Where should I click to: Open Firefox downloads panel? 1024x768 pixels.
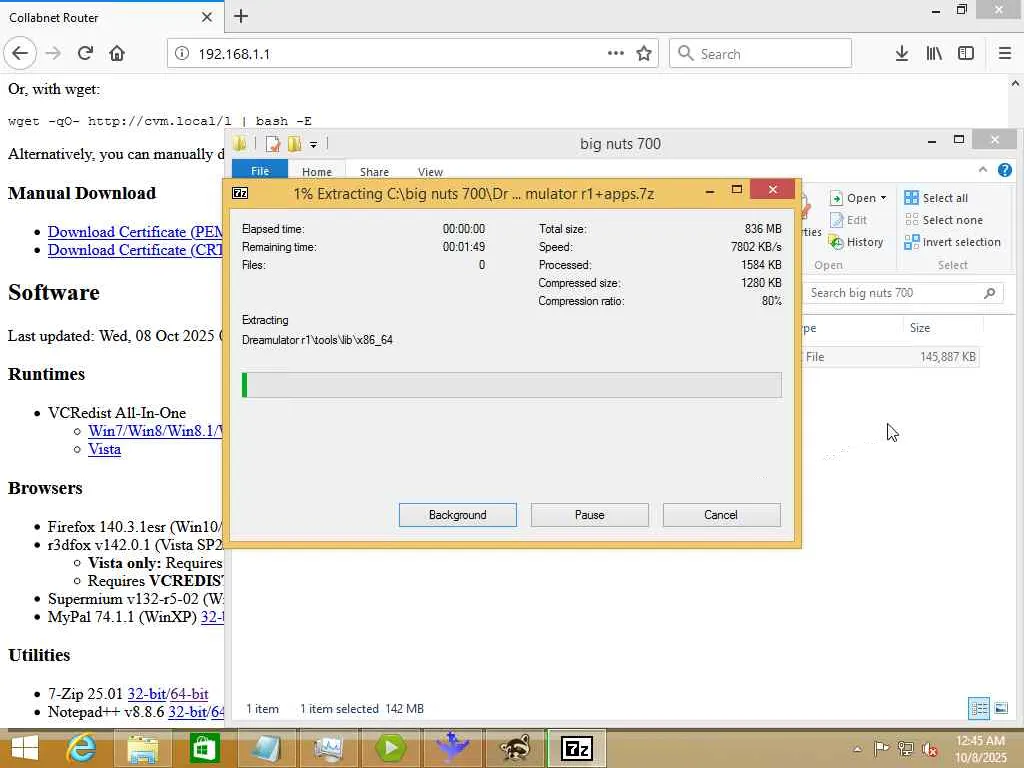(x=902, y=54)
